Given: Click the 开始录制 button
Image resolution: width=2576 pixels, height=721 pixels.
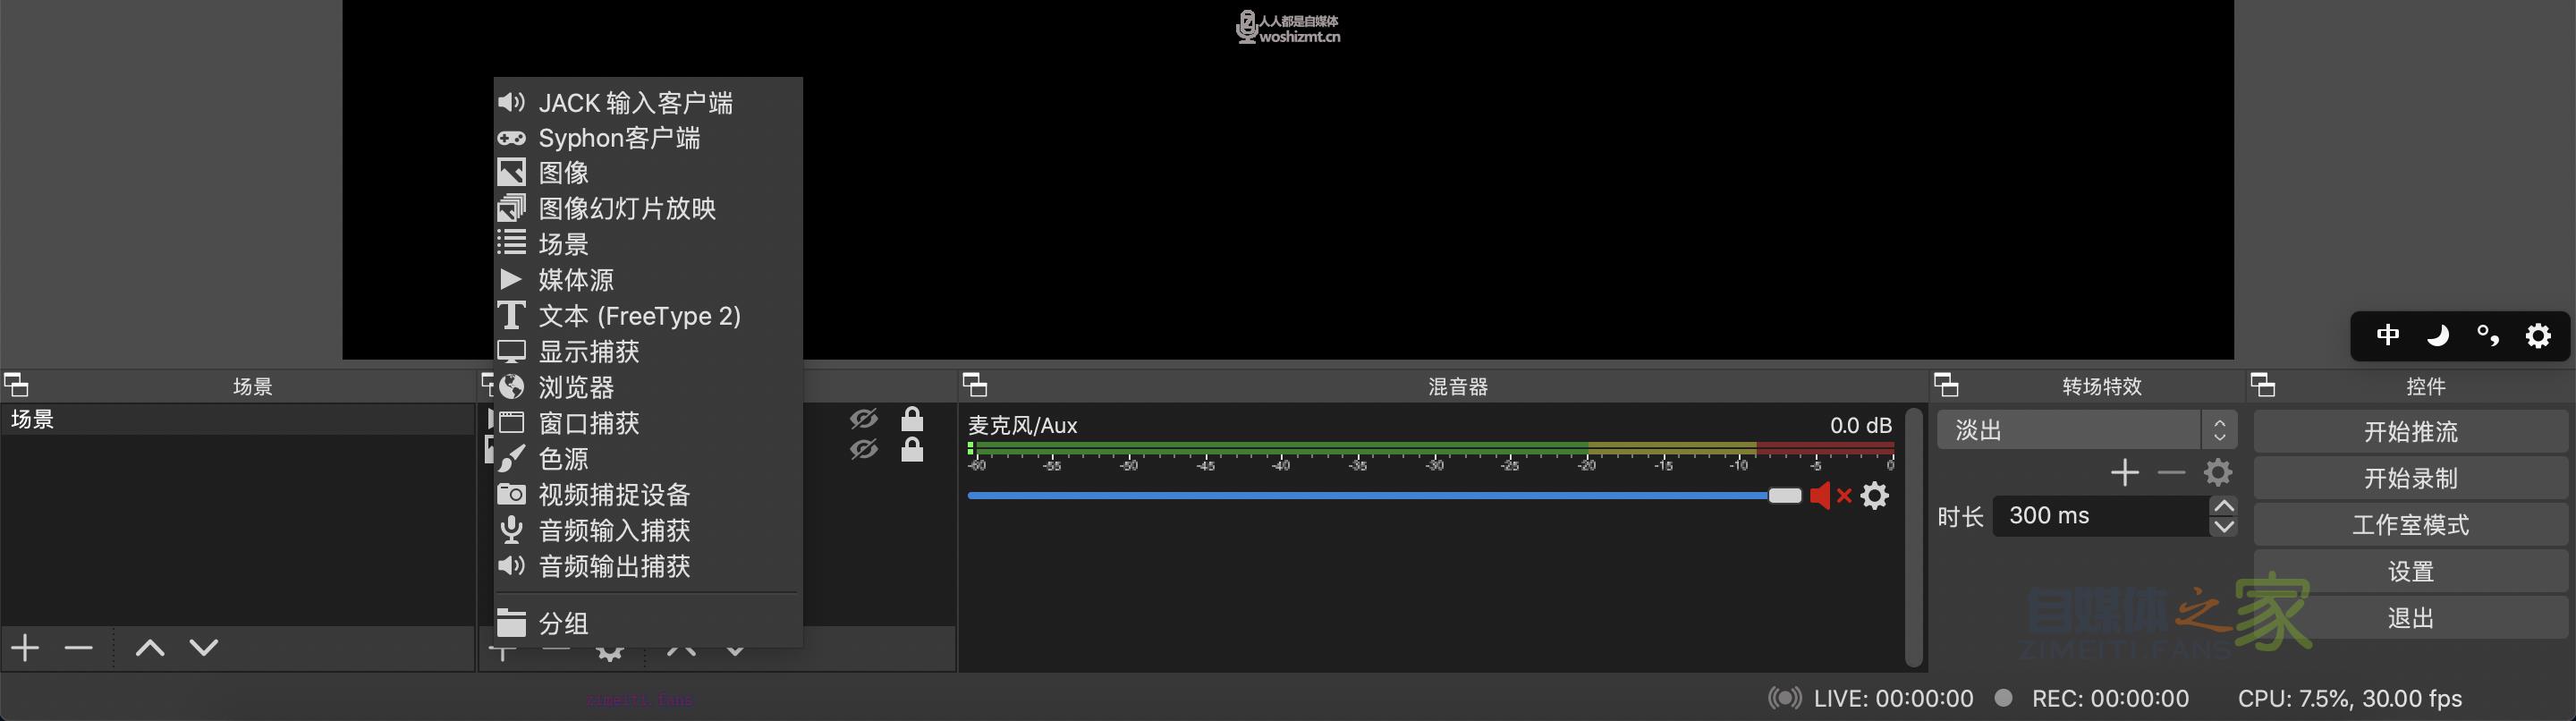Looking at the screenshot, I should pyautogui.click(x=2410, y=478).
